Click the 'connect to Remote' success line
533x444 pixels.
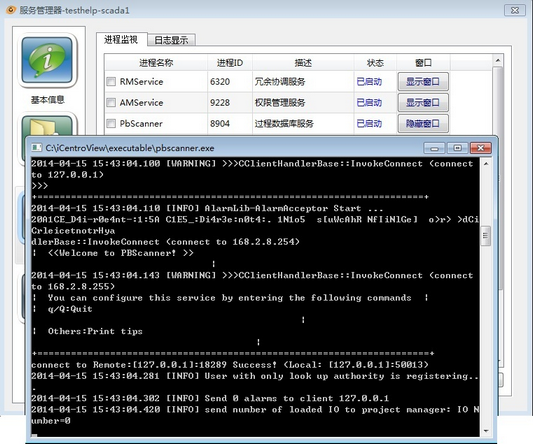point(230,365)
